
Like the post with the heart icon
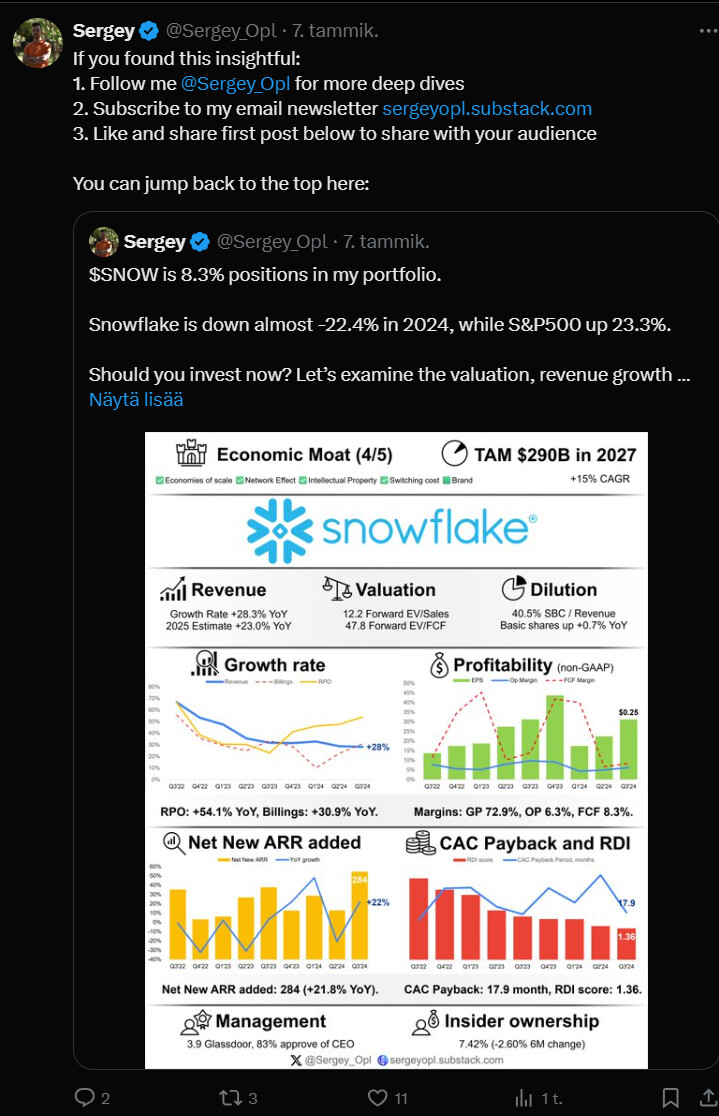coord(377,1098)
